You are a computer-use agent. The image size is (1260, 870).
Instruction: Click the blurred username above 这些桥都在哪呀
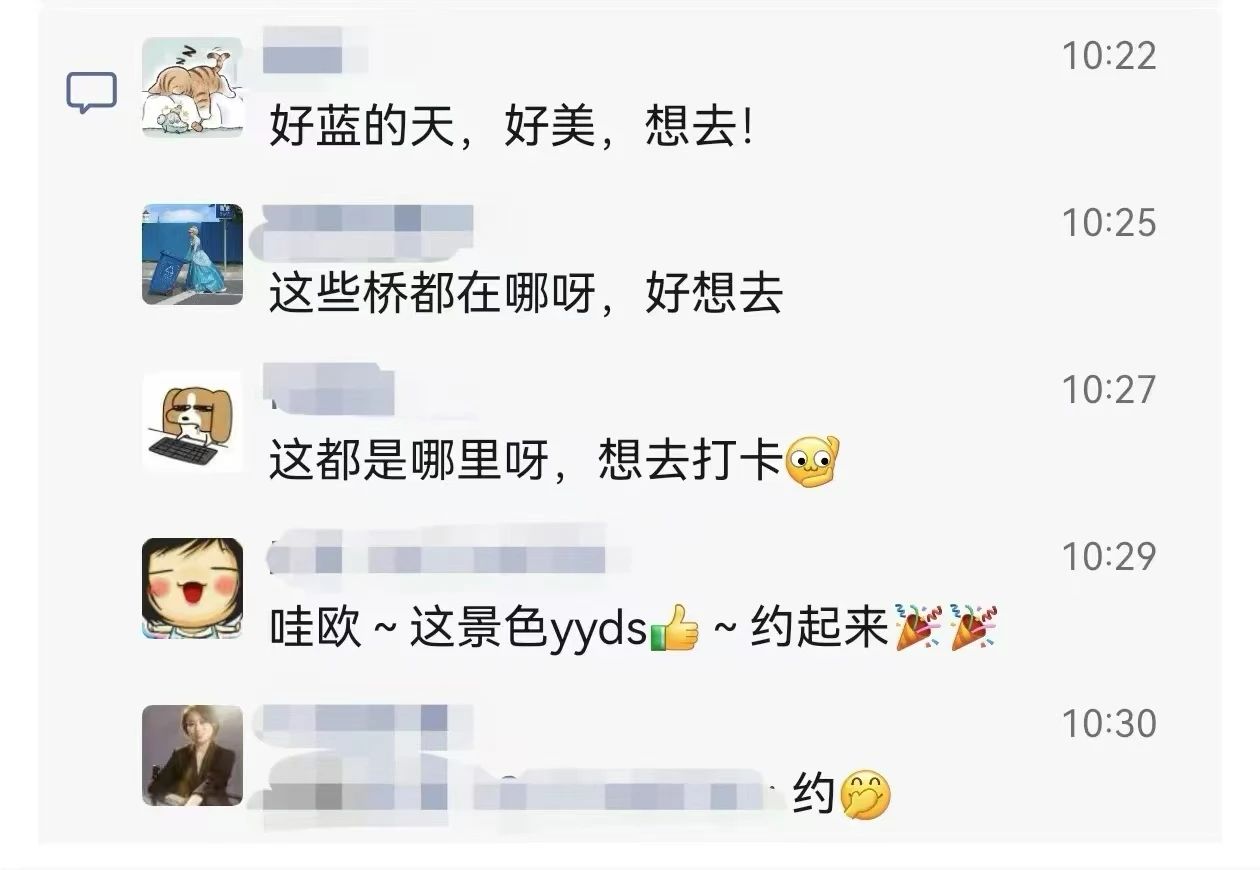364,228
